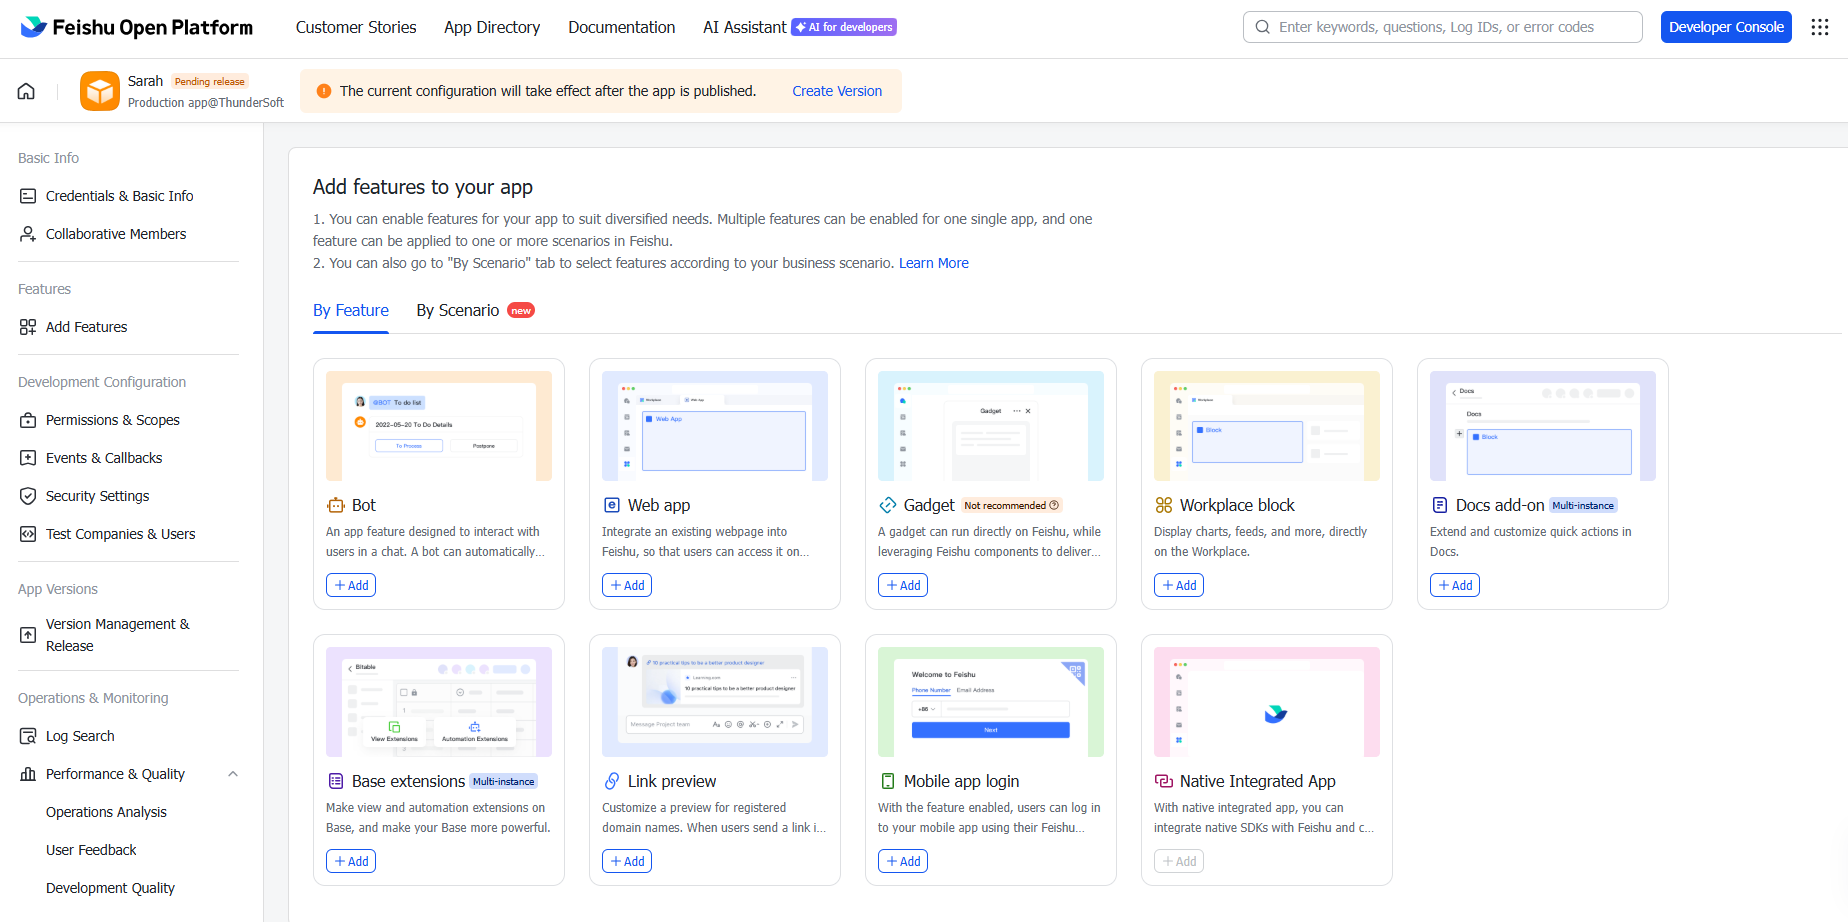Focus the keyword search field
This screenshot has width=1848, height=922.
(x=1450, y=27)
